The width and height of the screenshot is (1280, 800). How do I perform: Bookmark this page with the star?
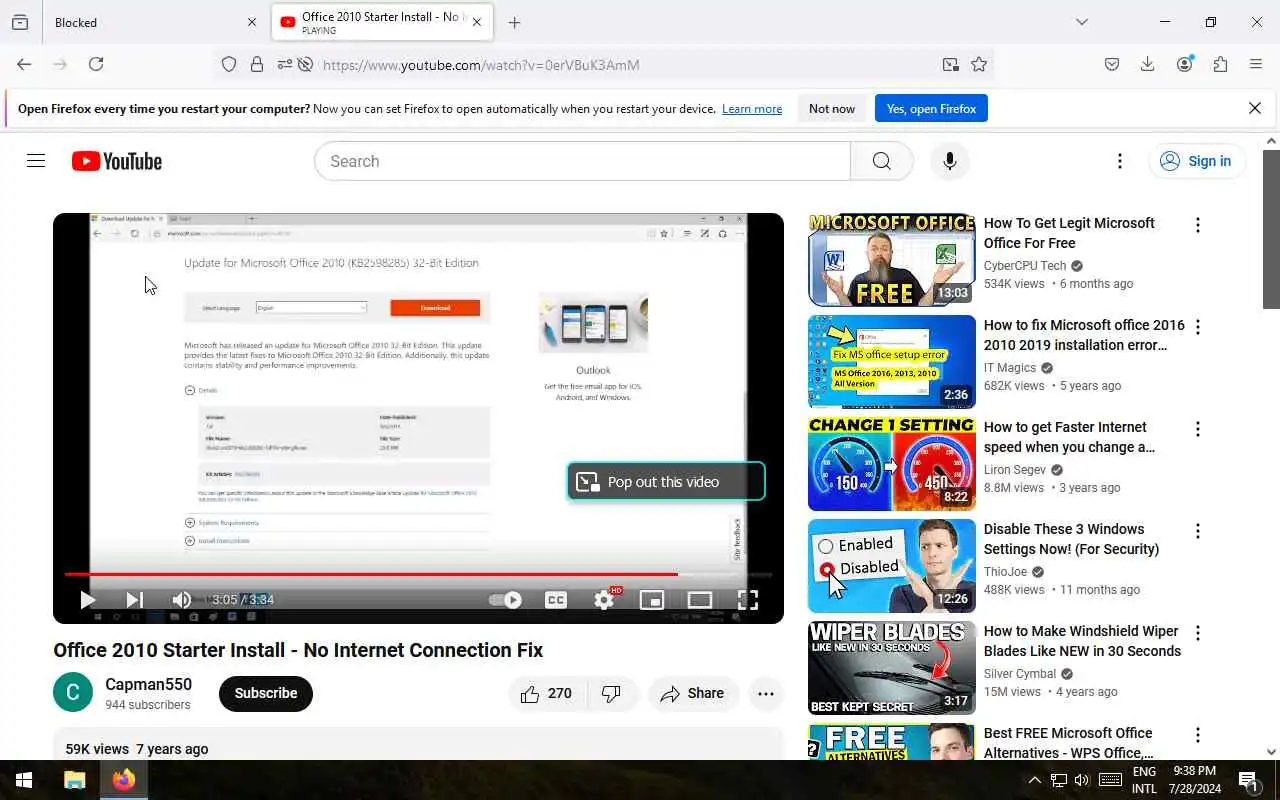tap(979, 64)
